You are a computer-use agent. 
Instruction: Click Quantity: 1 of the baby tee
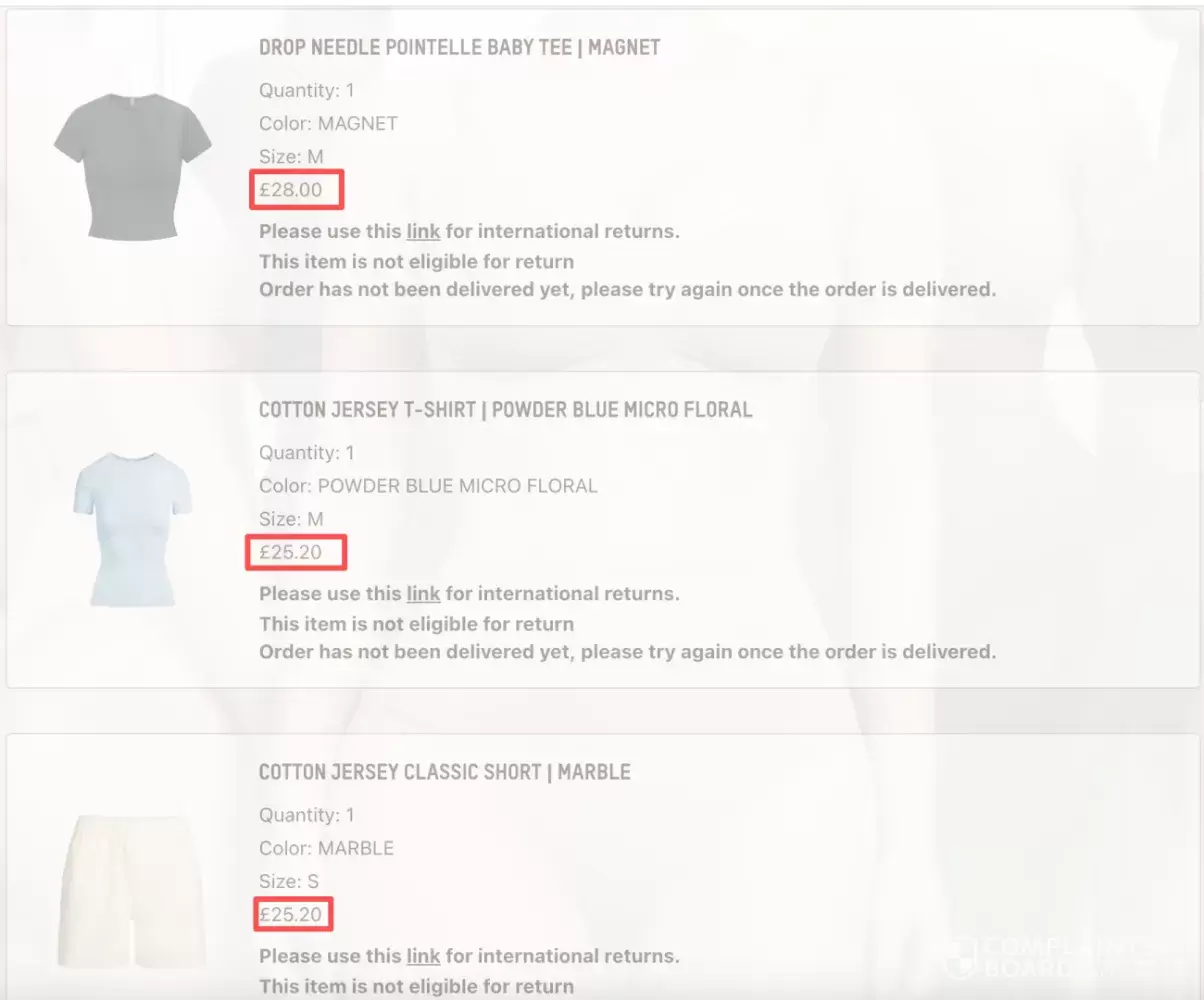[x=307, y=90]
